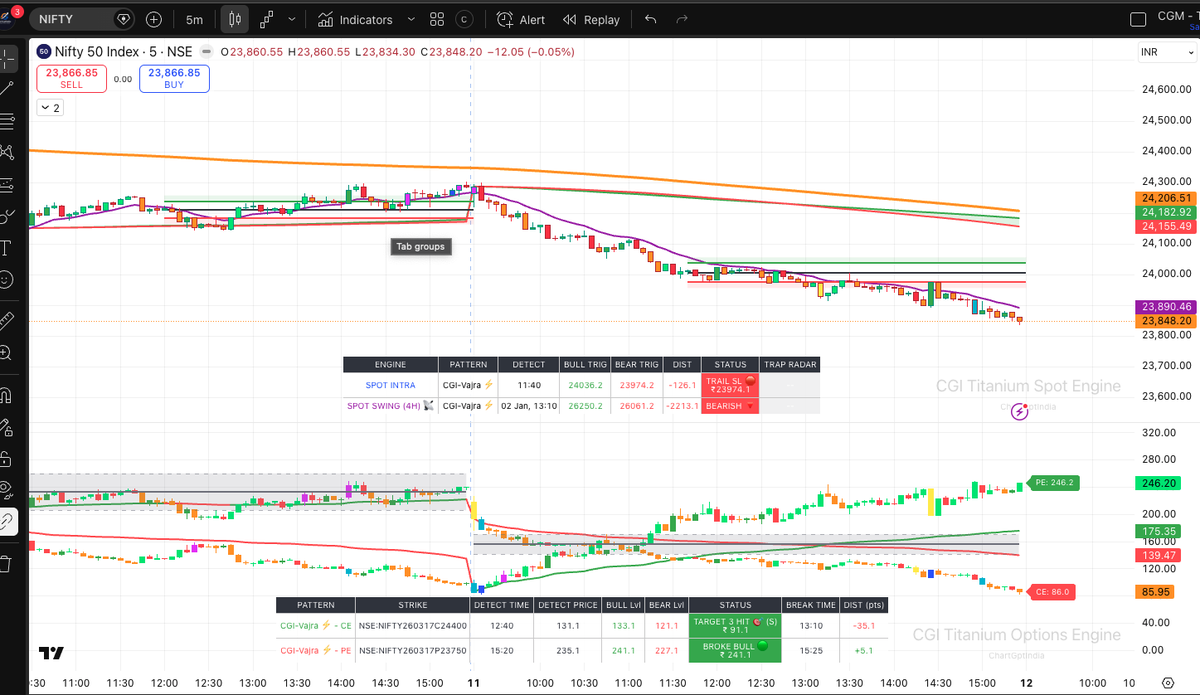The image size is (1200, 695).
Task: Open the CGM layout name menu
Action: [1178, 18]
